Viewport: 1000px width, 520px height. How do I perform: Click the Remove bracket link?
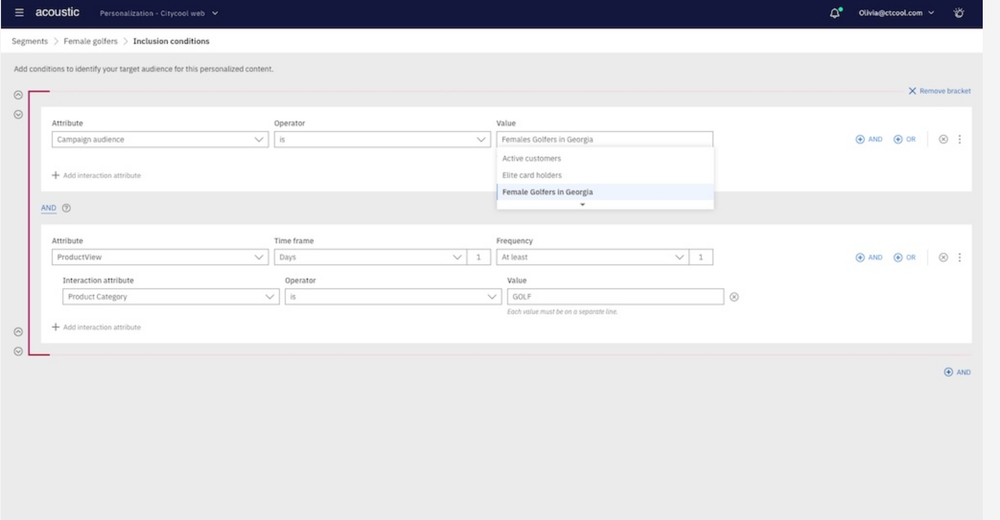pyautogui.click(x=939, y=91)
